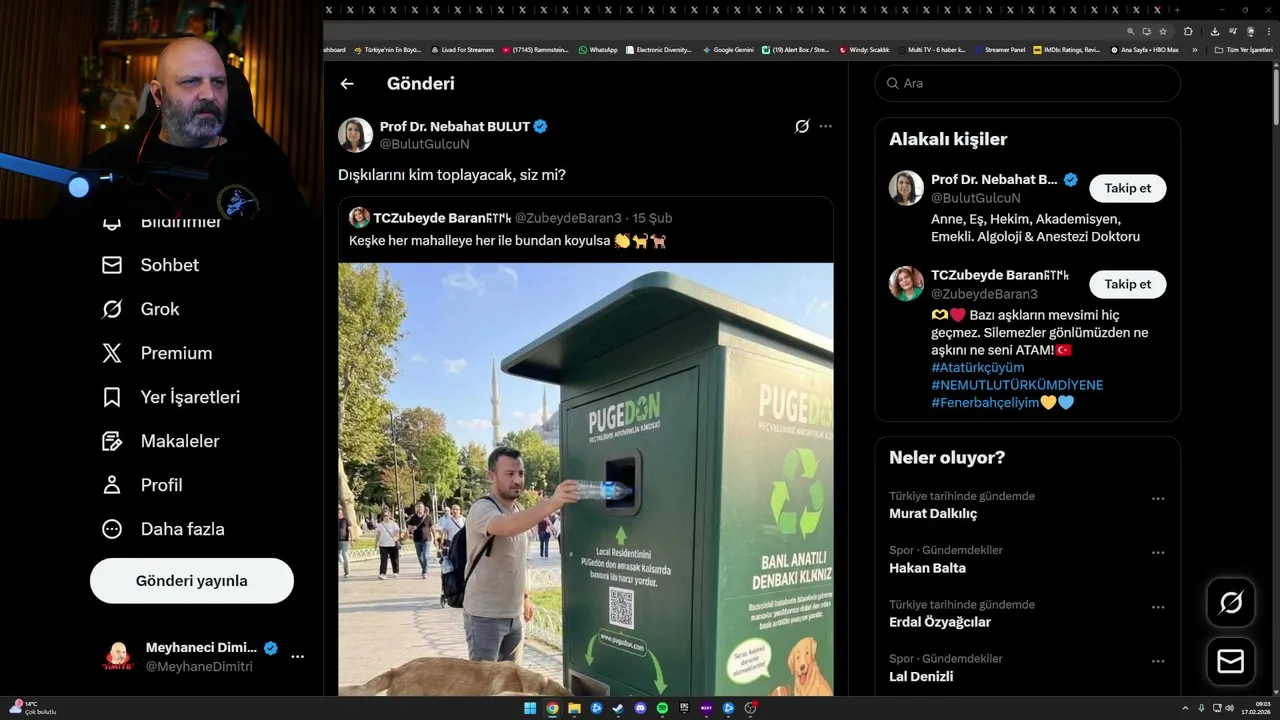Click the bookmark icon for Yer İşaretleri
The height and width of the screenshot is (720, 1280).
tap(112, 397)
